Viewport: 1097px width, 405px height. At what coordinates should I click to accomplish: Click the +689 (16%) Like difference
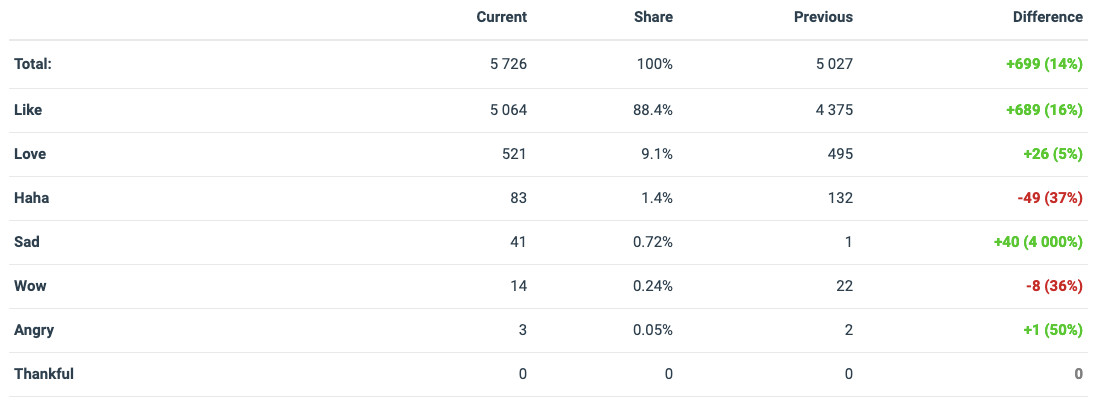click(x=1045, y=110)
